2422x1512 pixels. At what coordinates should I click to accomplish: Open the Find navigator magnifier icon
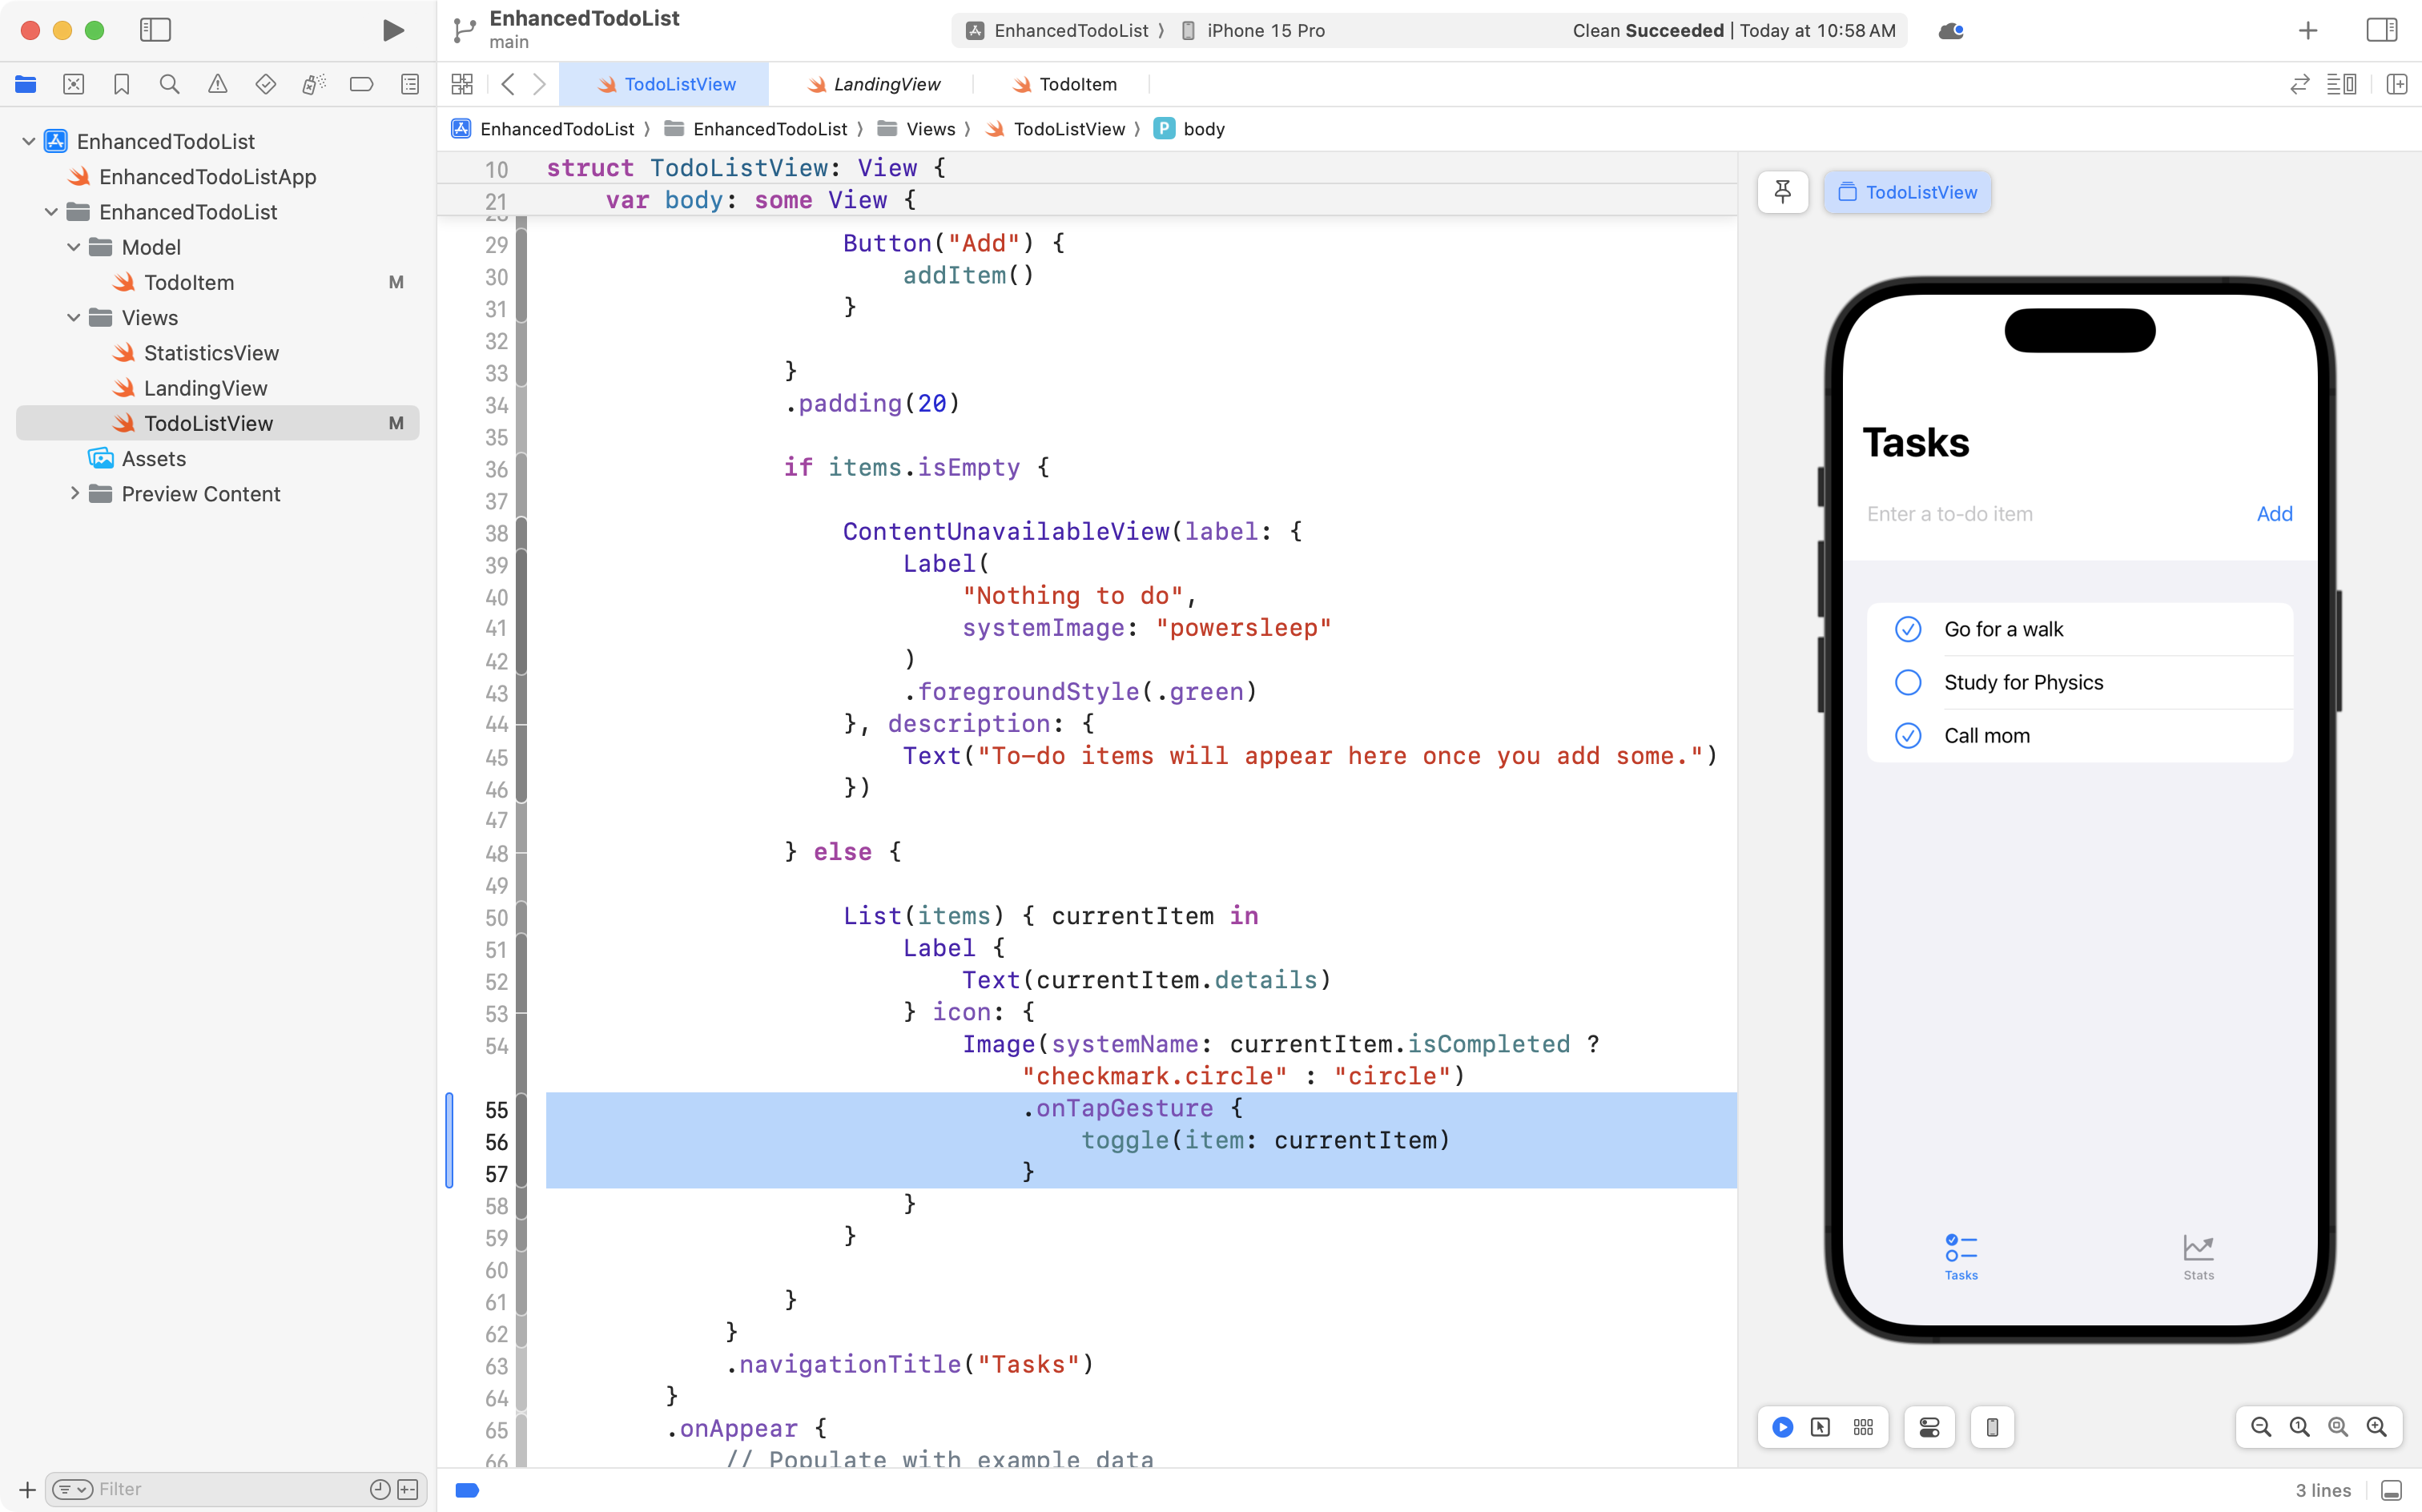tap(169, 84)
